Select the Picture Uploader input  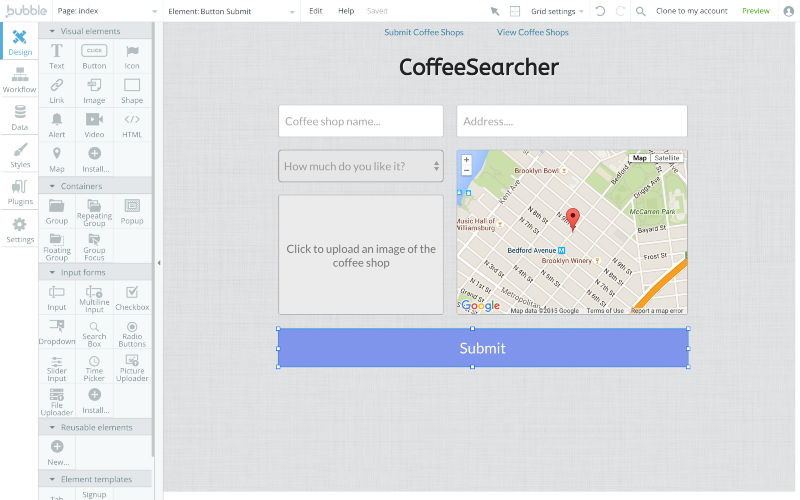tap(132, 366)
